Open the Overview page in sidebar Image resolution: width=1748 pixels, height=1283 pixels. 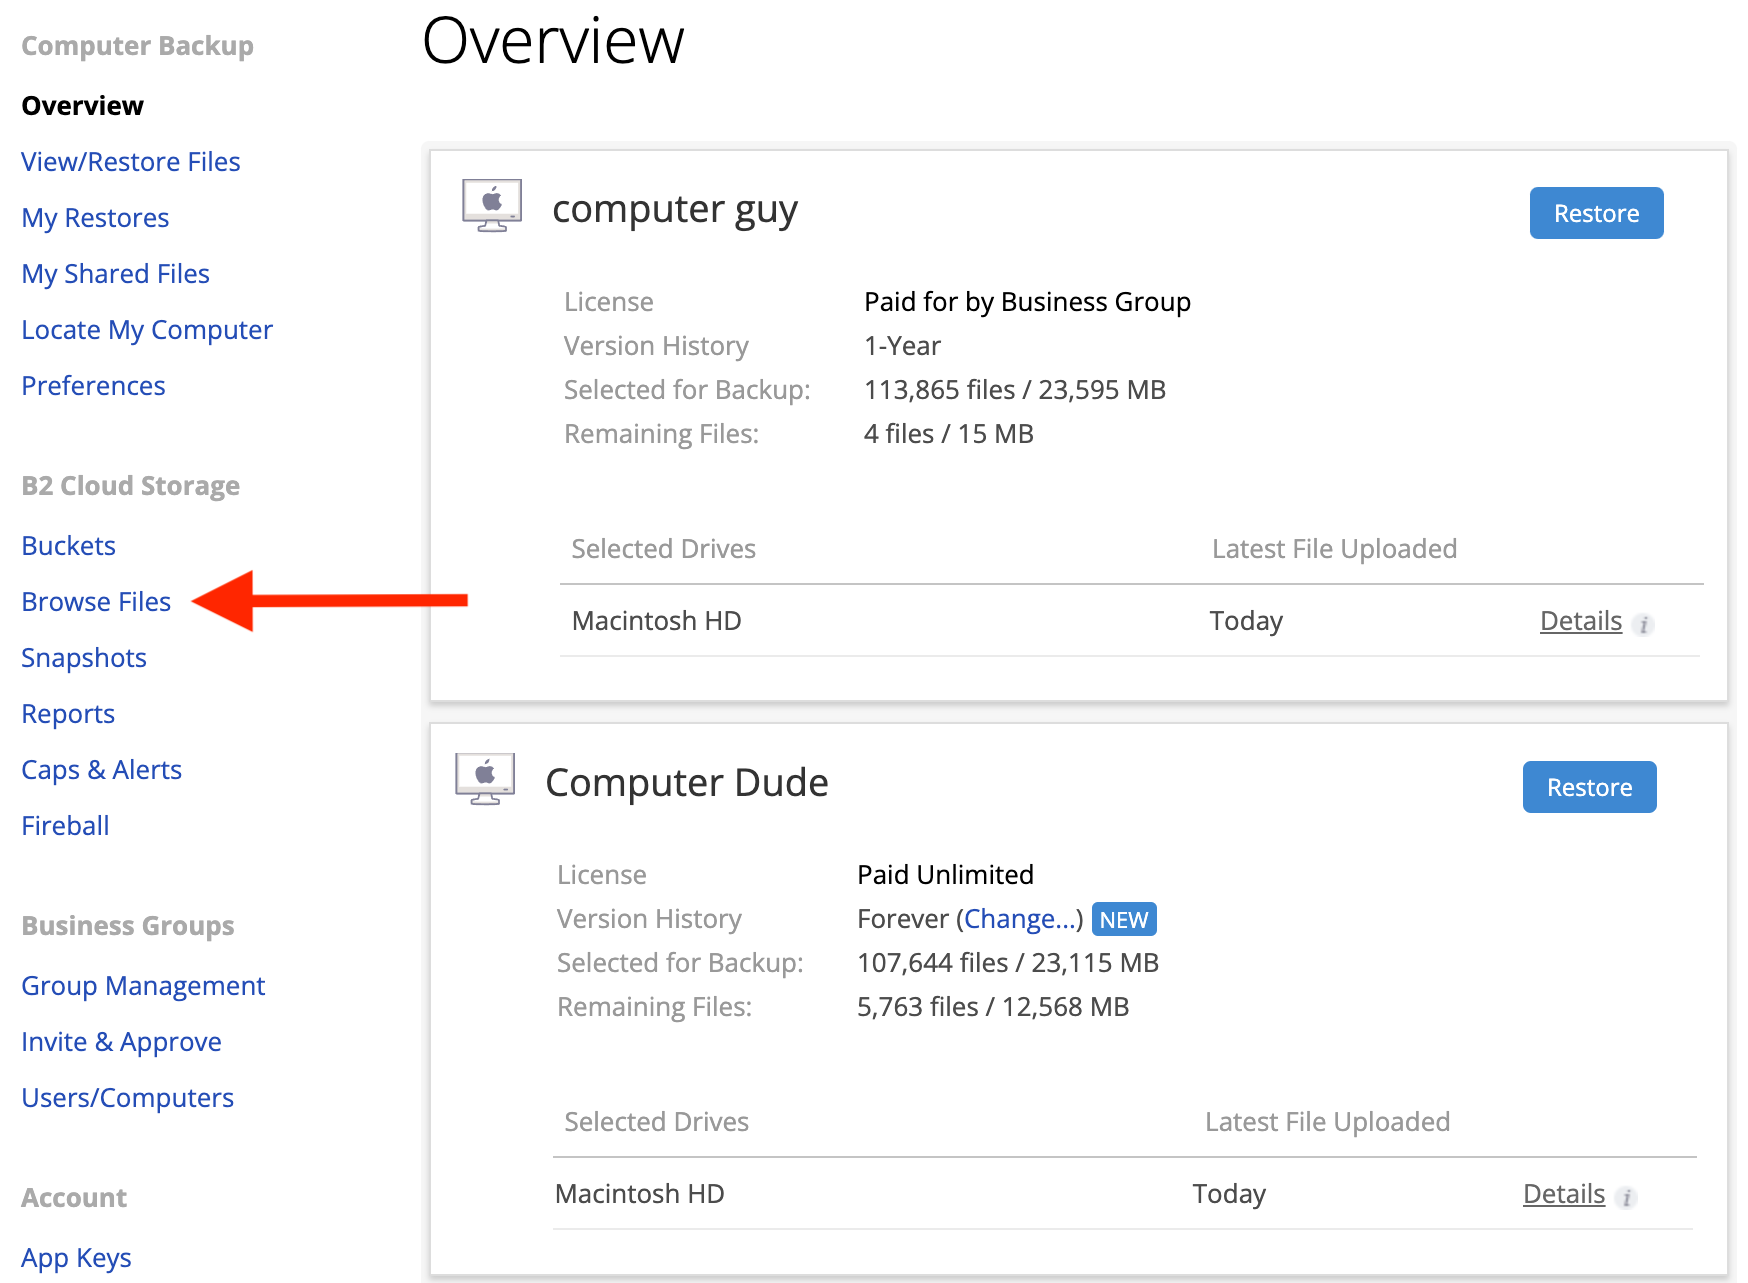pos(82,106)
